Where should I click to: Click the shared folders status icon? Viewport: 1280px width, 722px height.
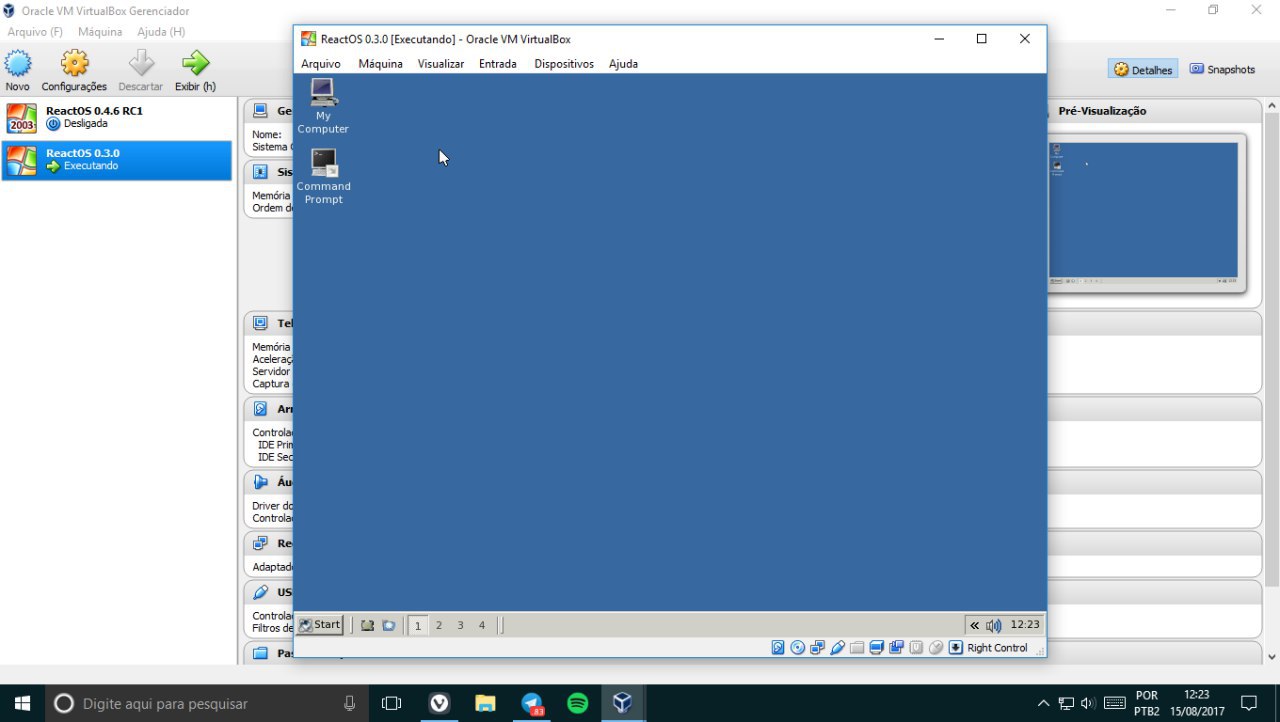(x=857, y=648)
